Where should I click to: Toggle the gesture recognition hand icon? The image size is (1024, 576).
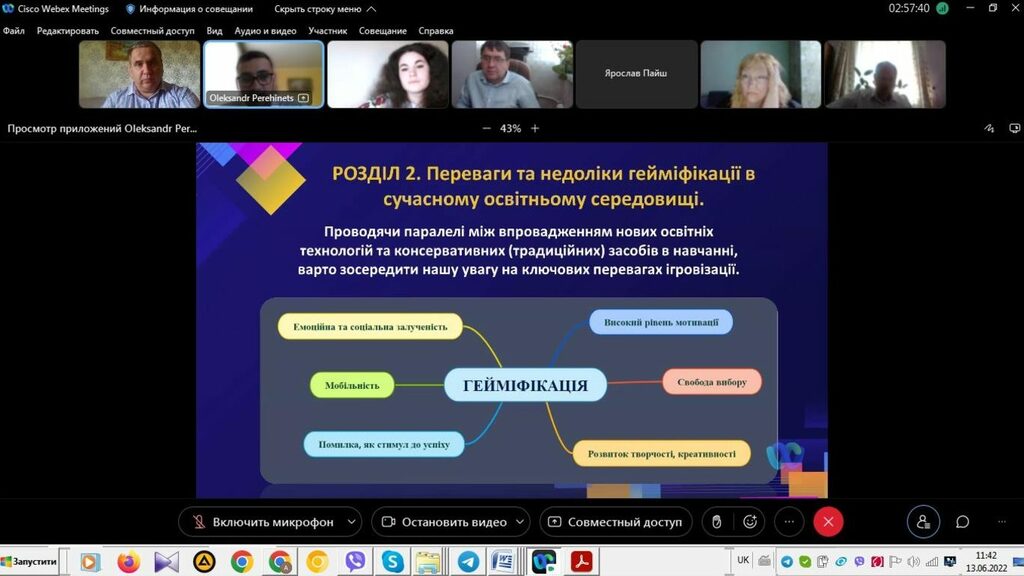pyautogui.click(x=714, y=522)
